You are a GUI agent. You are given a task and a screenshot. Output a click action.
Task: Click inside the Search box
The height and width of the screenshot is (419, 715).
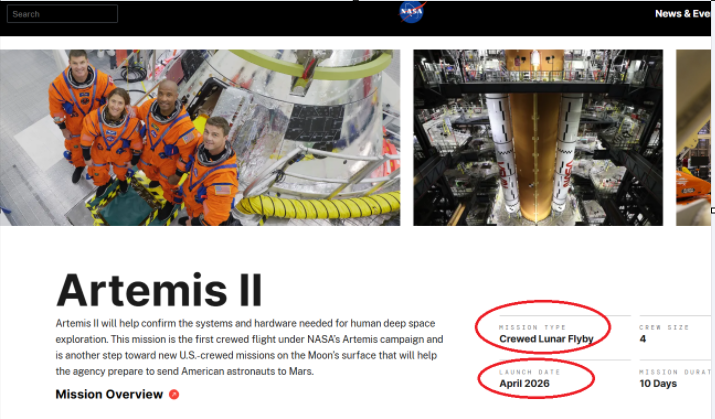coord(63,14)
